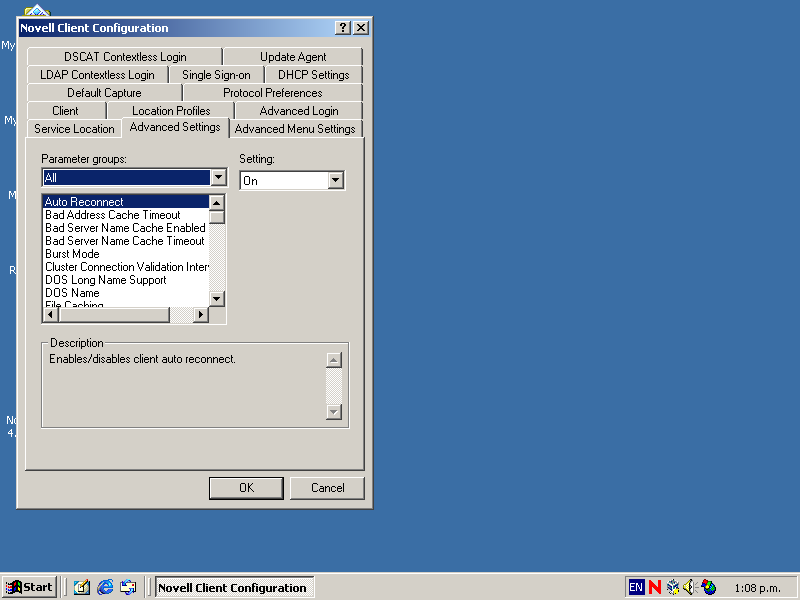The image size is (800, 600).
Task: Go to the DHCP Settings tab
Action: pyautogui.click(x=314, y=74)
